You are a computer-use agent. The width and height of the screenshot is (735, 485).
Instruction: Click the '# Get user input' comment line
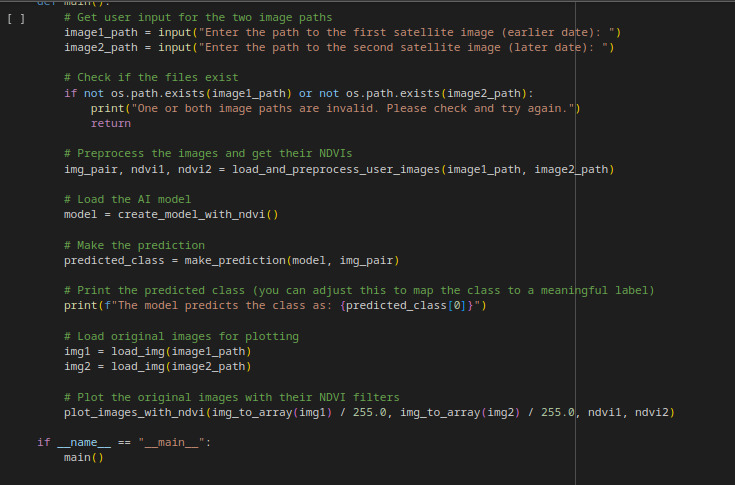click(x=197, y=18)
